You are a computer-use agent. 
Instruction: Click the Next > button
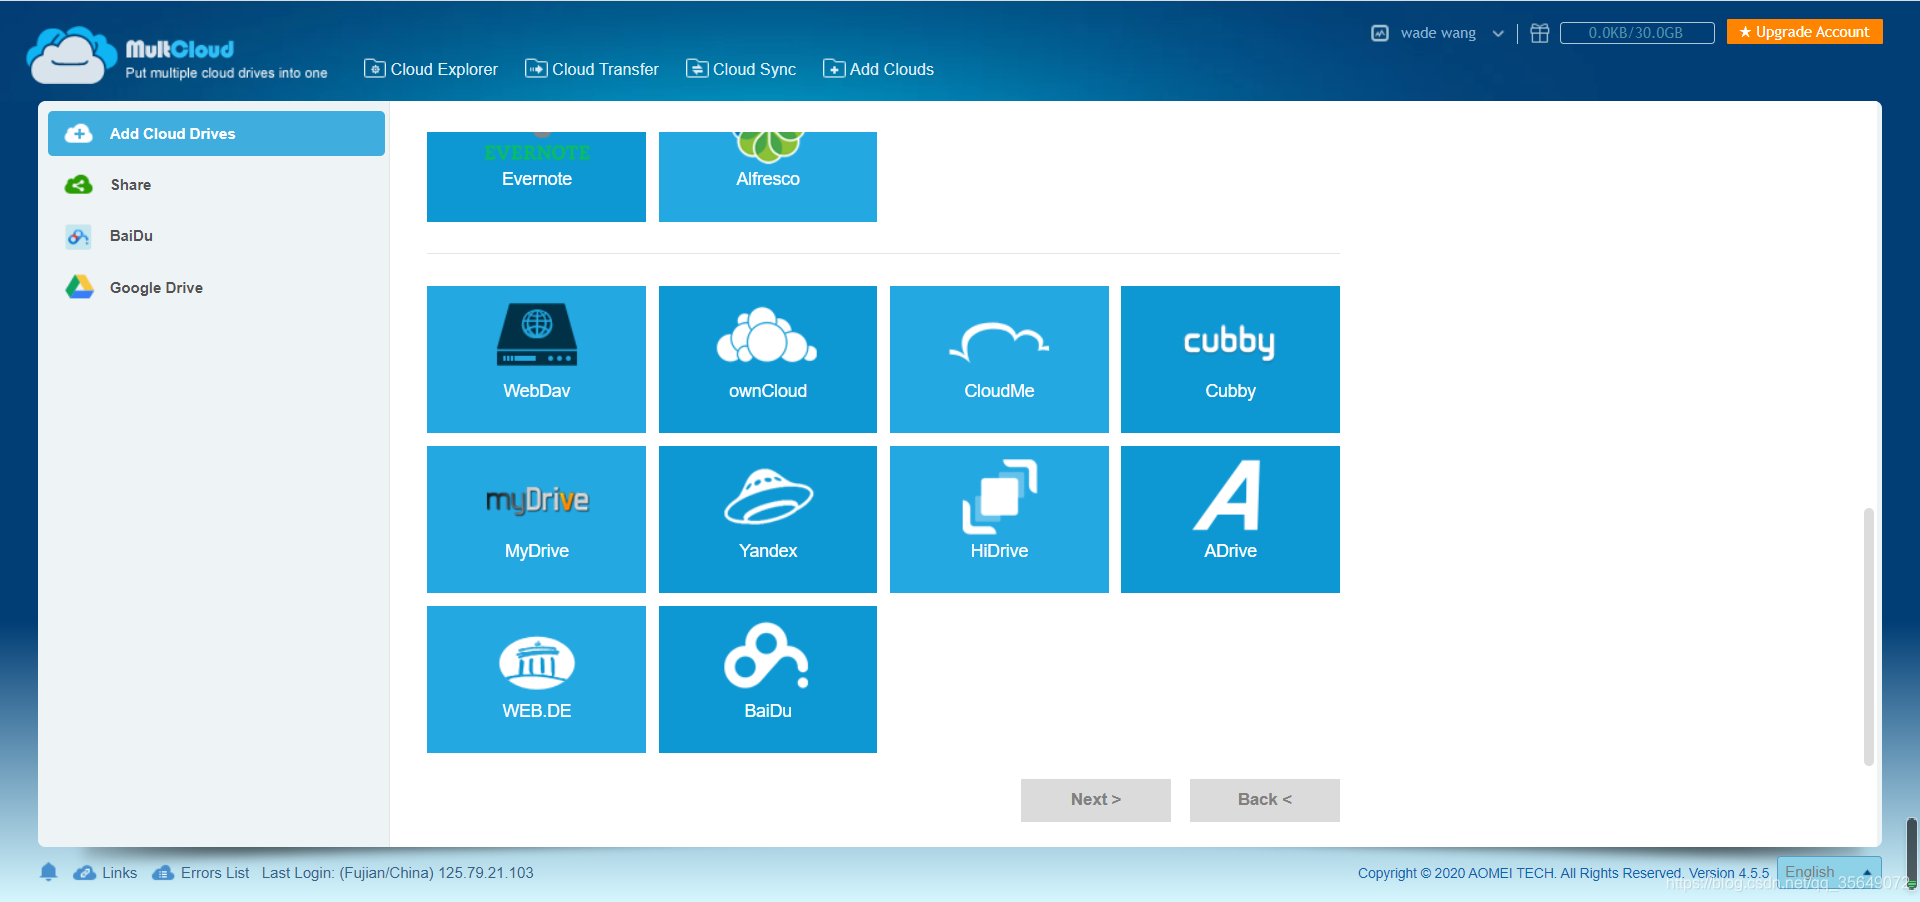click(x=1096, y=800)
